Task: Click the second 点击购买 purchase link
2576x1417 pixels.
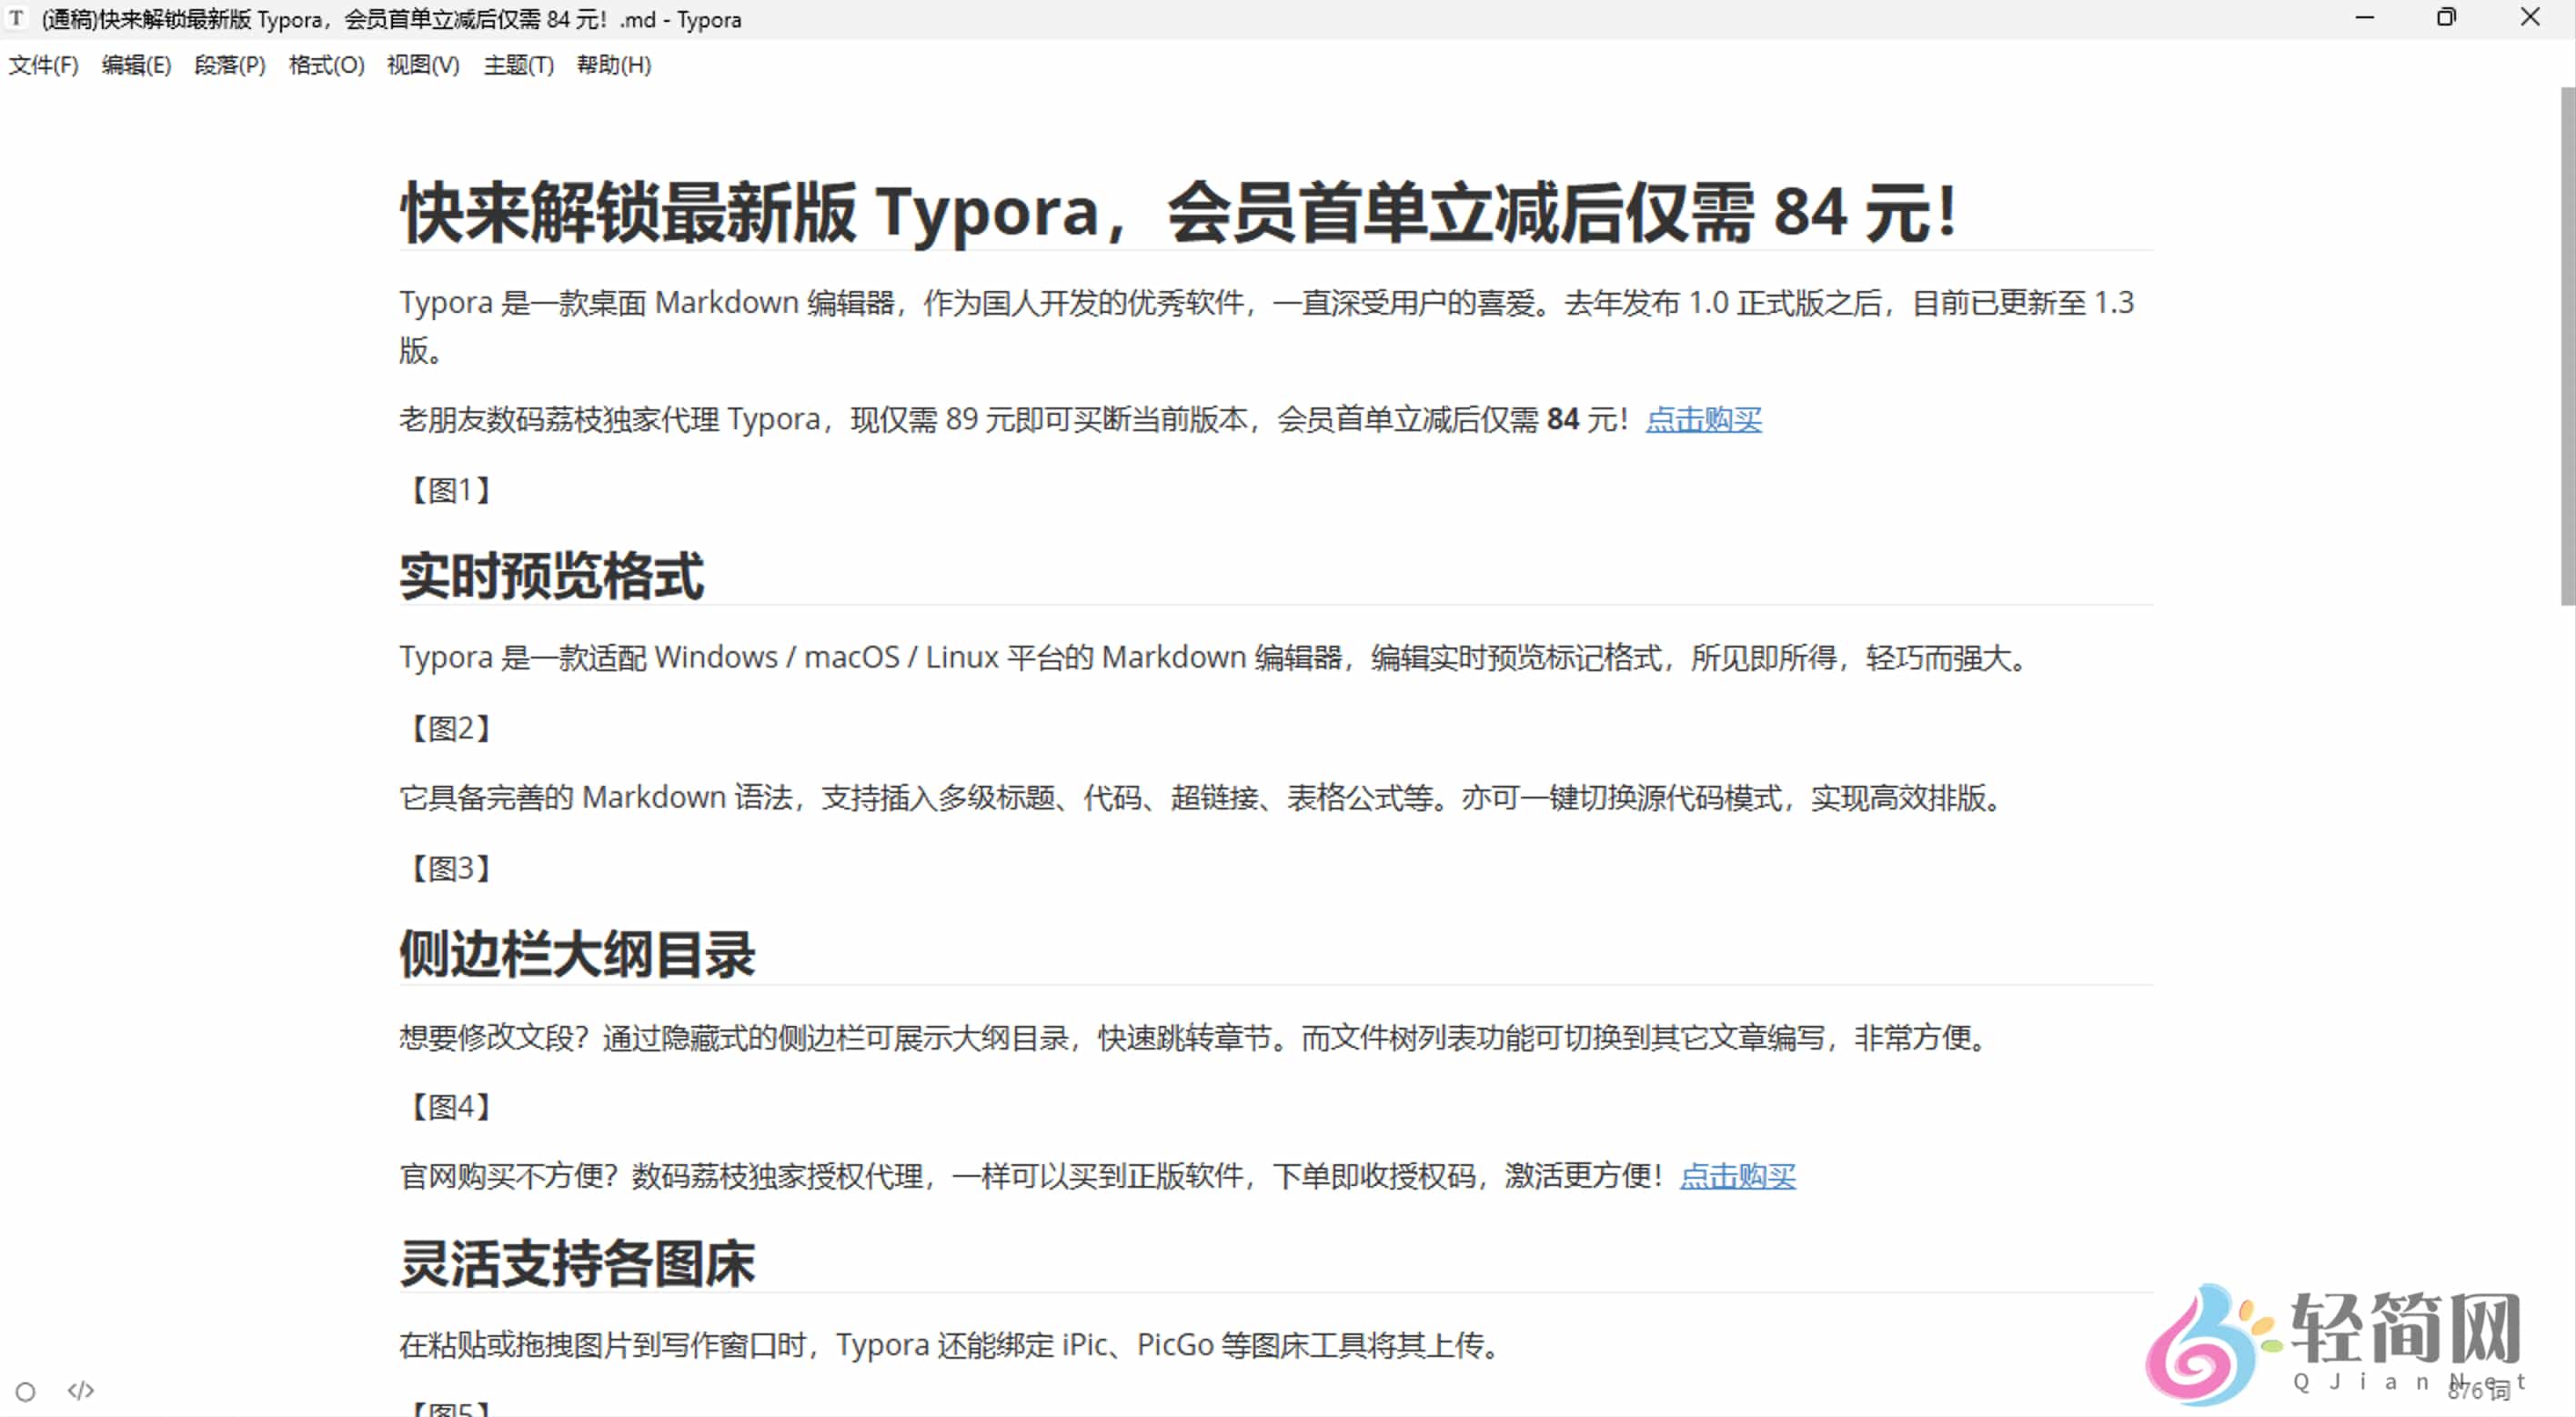Action: point(1738,1177)
